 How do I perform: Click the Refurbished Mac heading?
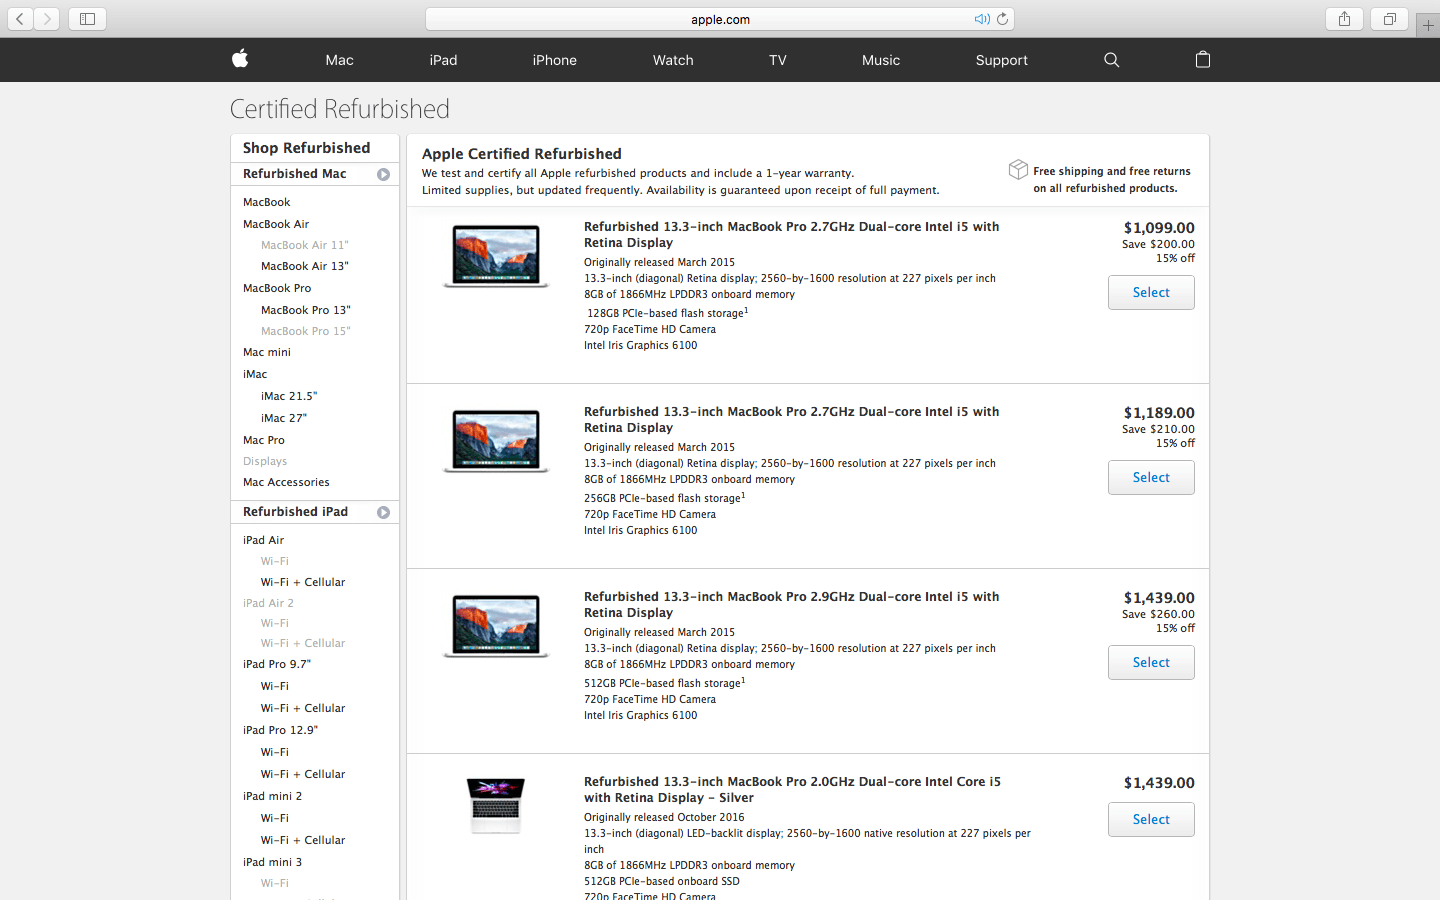(x=294, y=174)
